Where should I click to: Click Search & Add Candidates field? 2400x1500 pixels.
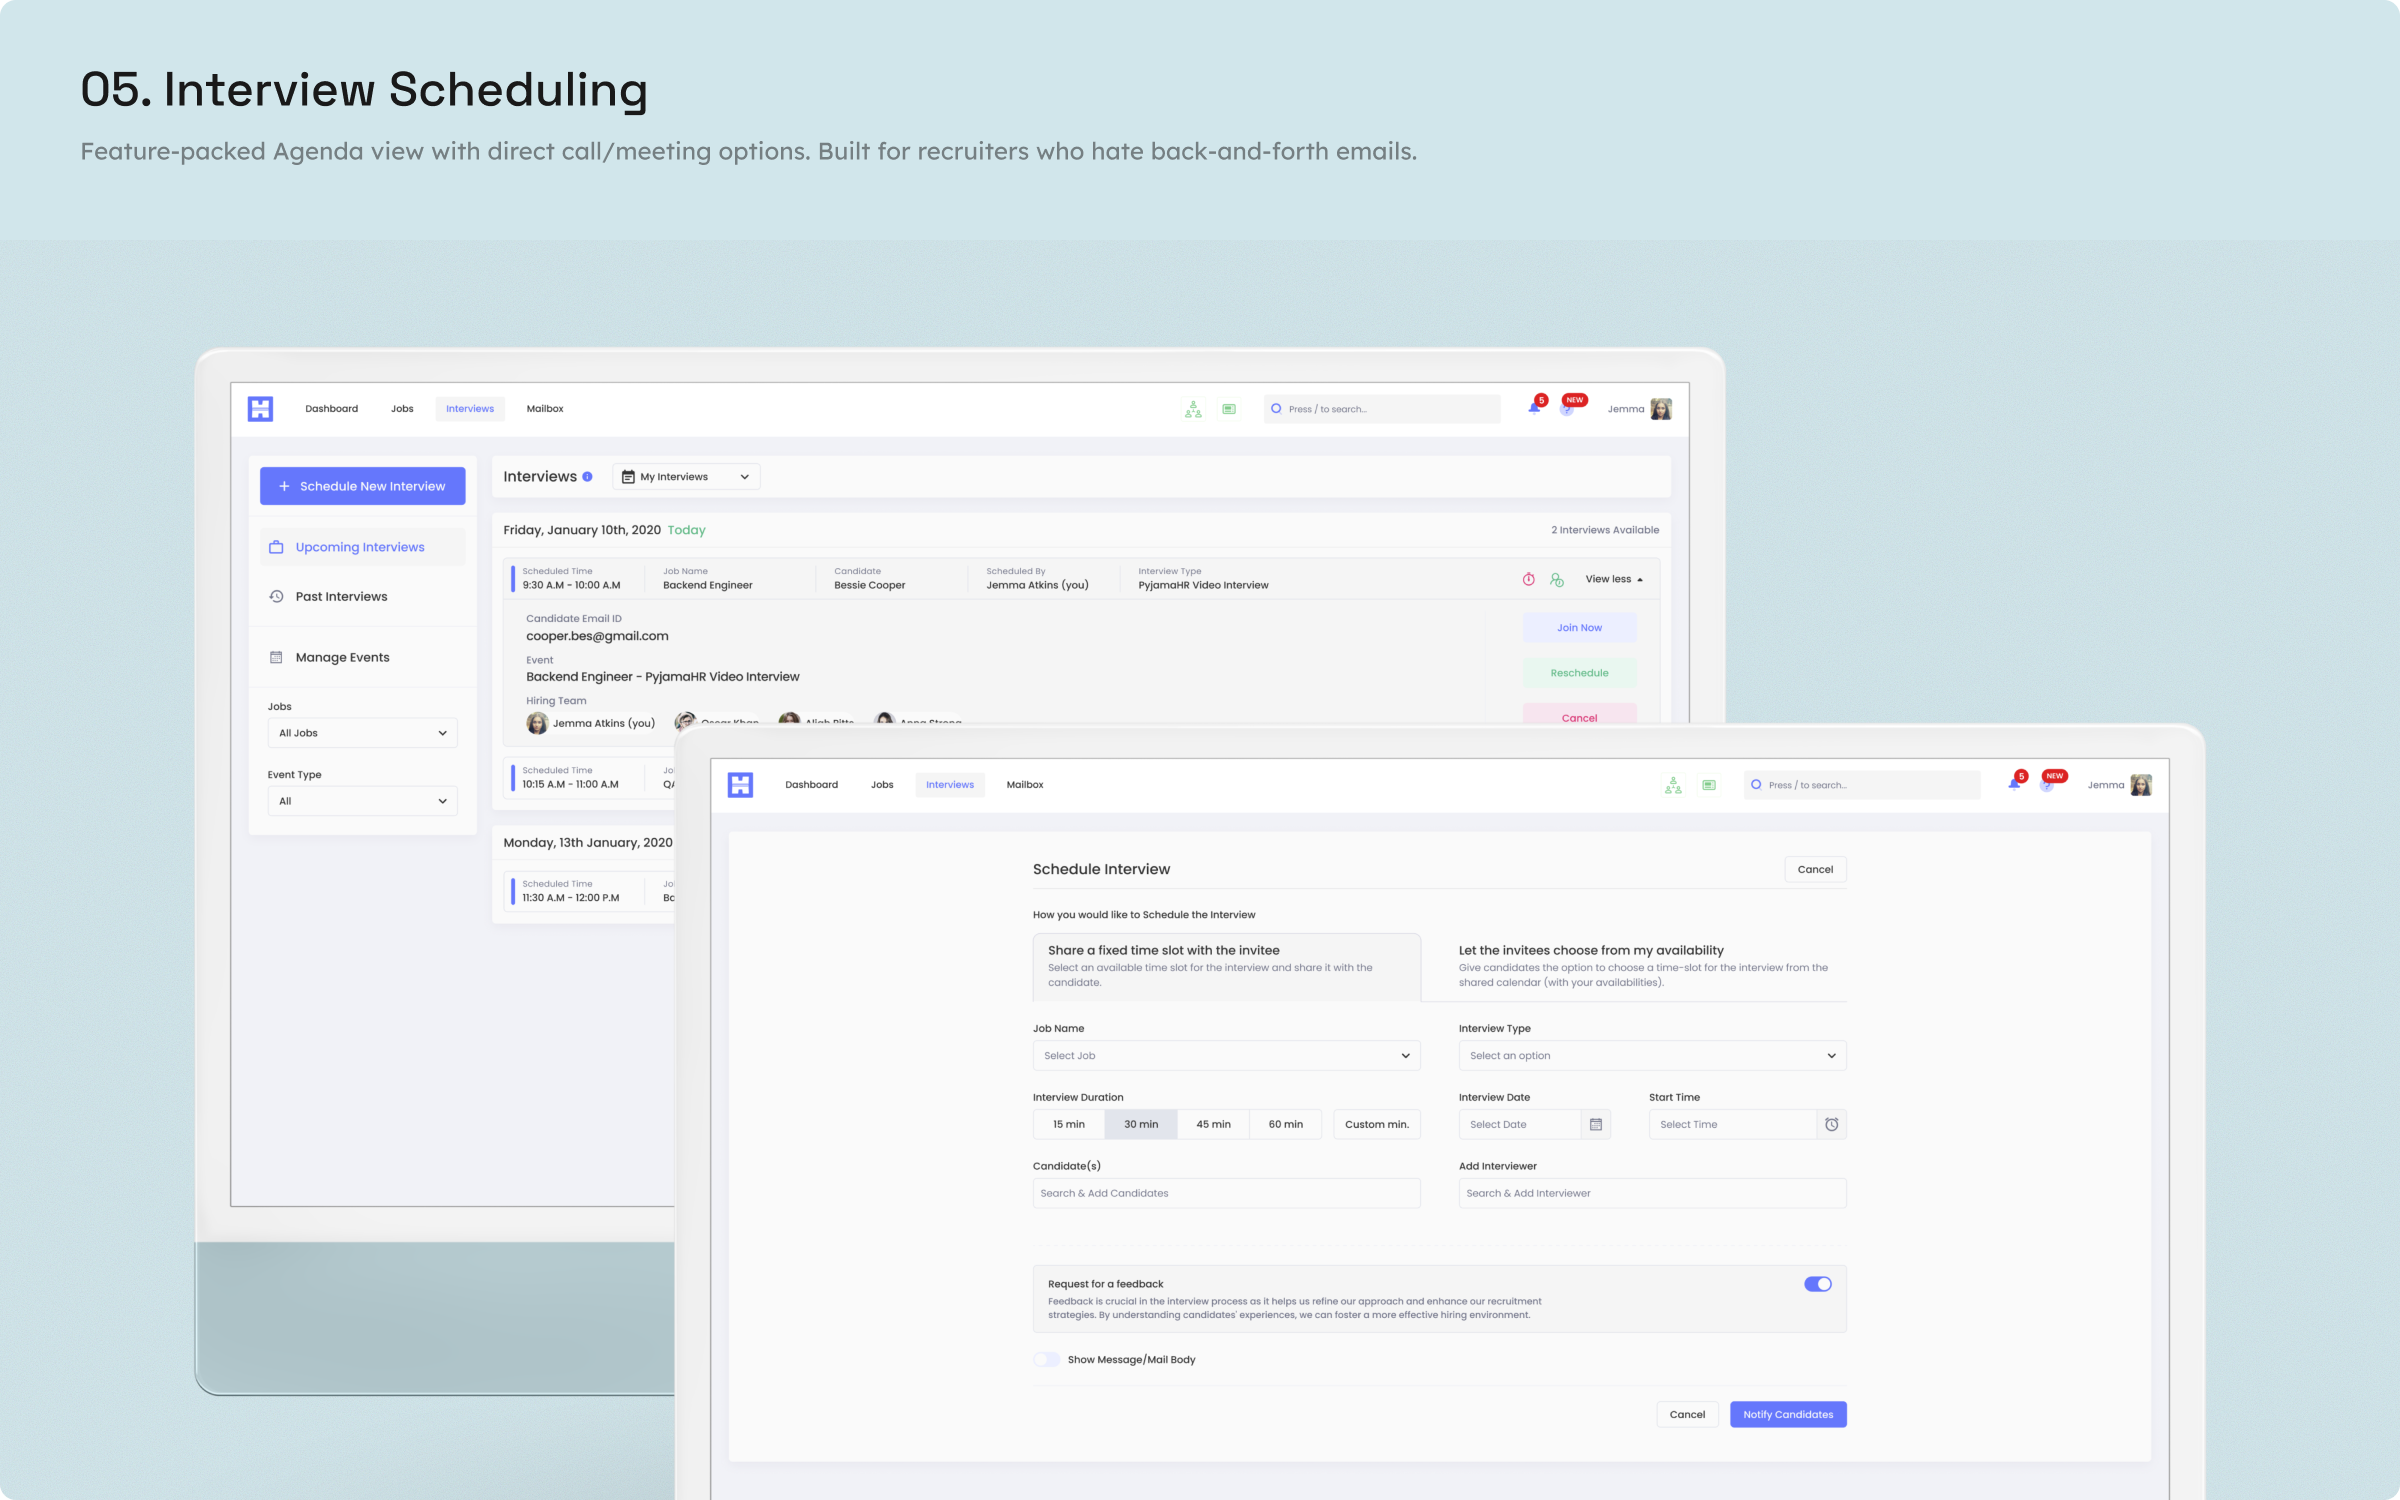pyautogui.click(x=1226, y=1193)
